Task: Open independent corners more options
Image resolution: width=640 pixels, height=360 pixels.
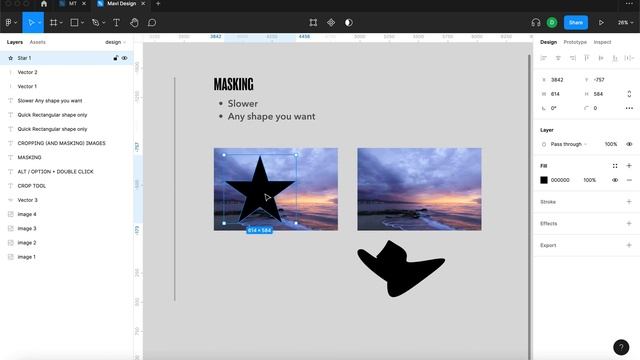Action: tap(629, 108)
